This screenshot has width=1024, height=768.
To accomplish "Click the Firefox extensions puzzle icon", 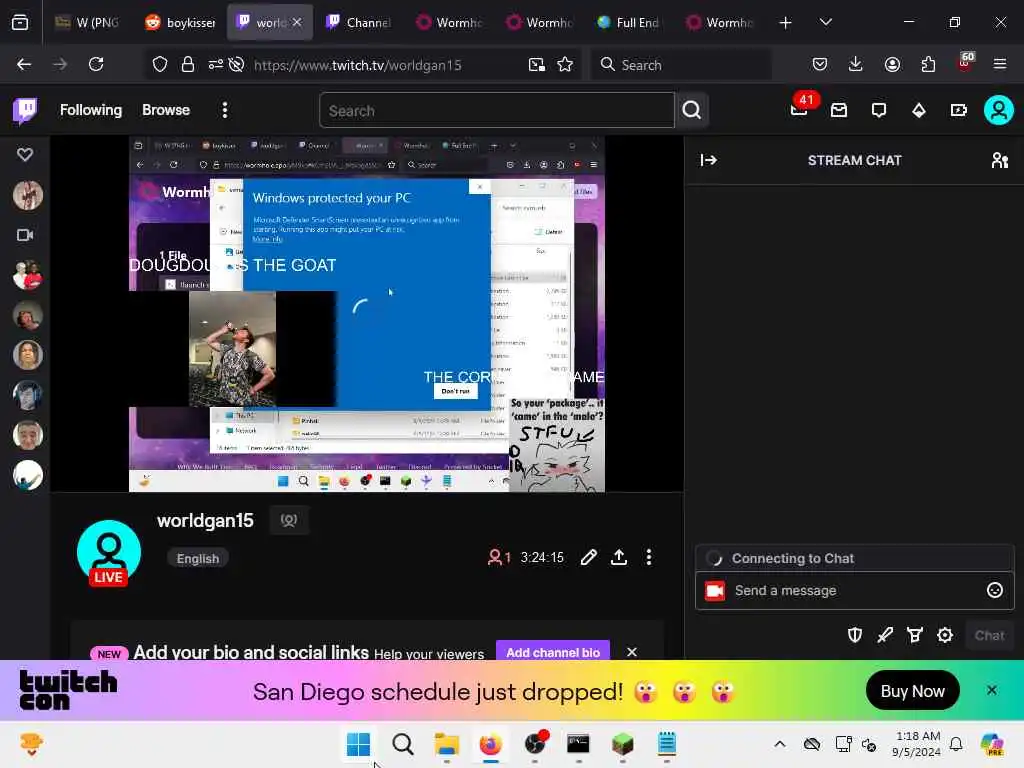I will coord(928,64).
